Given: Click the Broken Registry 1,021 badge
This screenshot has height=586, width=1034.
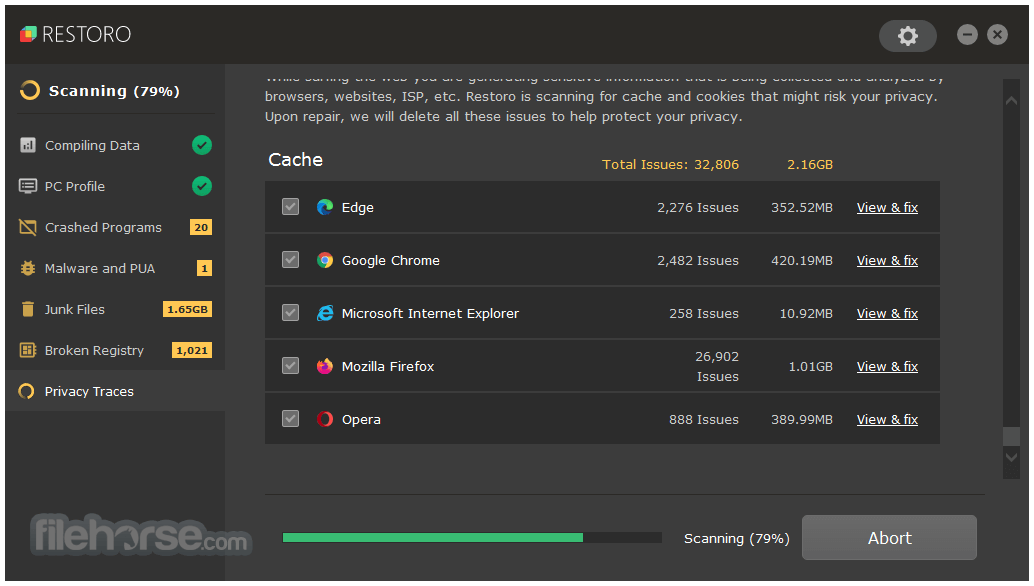Looking at the screenshot, I should click(192, 350).
